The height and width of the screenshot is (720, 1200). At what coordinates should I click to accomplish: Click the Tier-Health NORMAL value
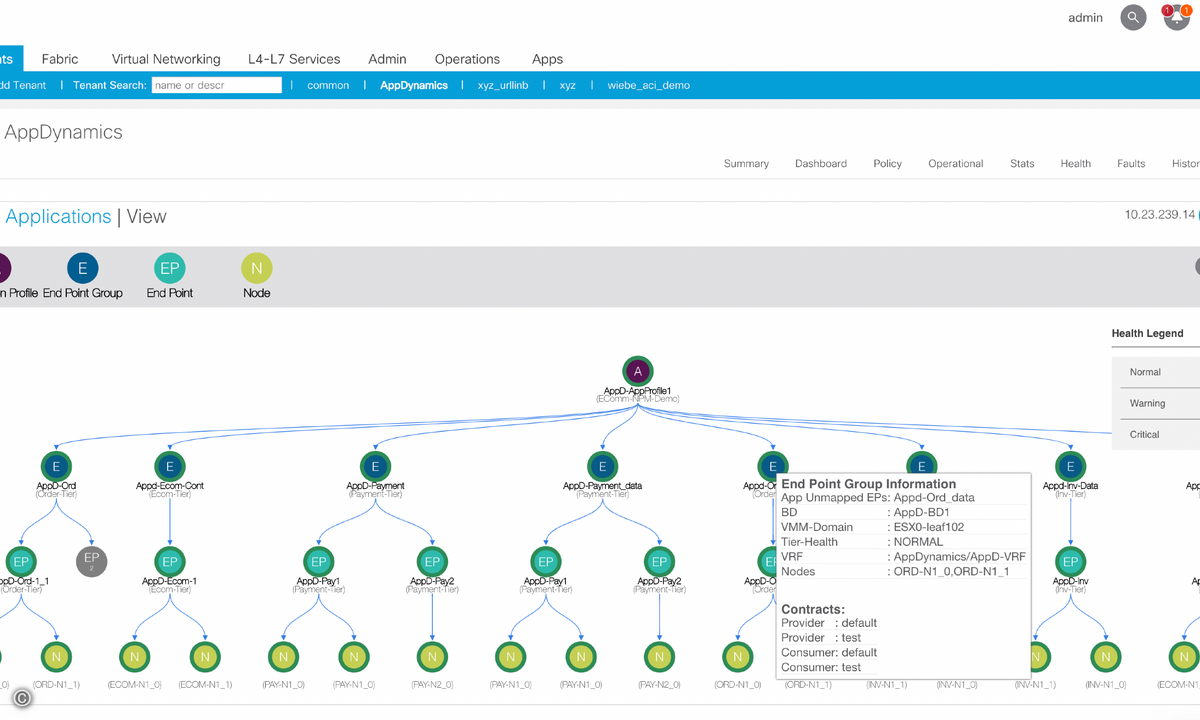[918, 542]
